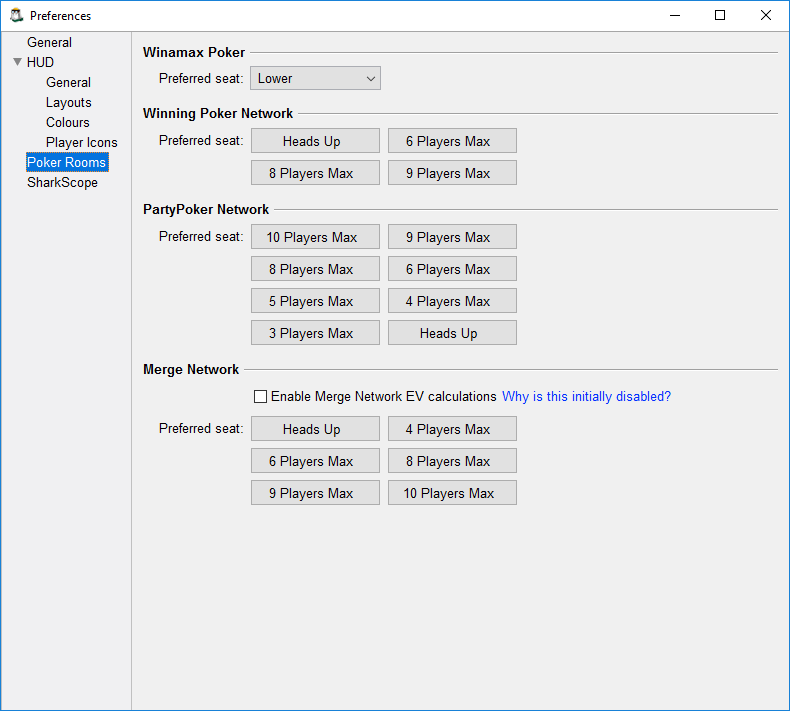Set Merge Network 4 Players Max seat

coord(452,429)
